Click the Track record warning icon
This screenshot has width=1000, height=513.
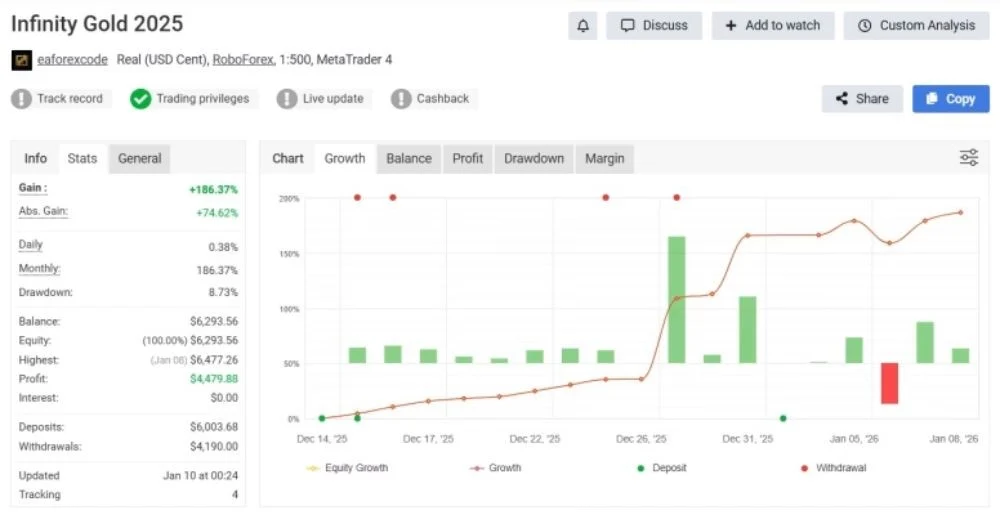22,99
